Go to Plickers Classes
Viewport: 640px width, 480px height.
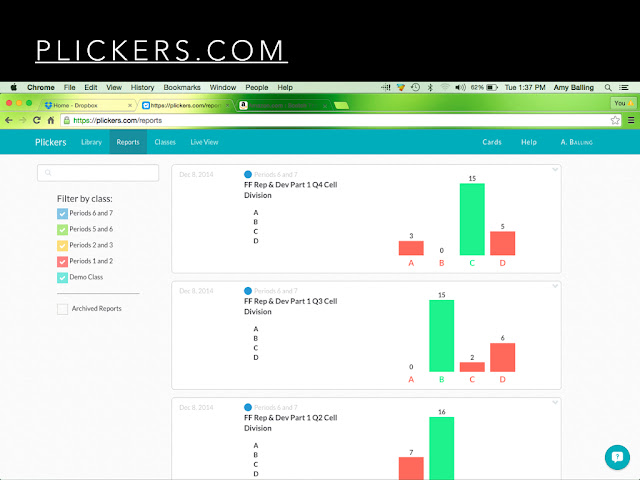click(165, 142)
